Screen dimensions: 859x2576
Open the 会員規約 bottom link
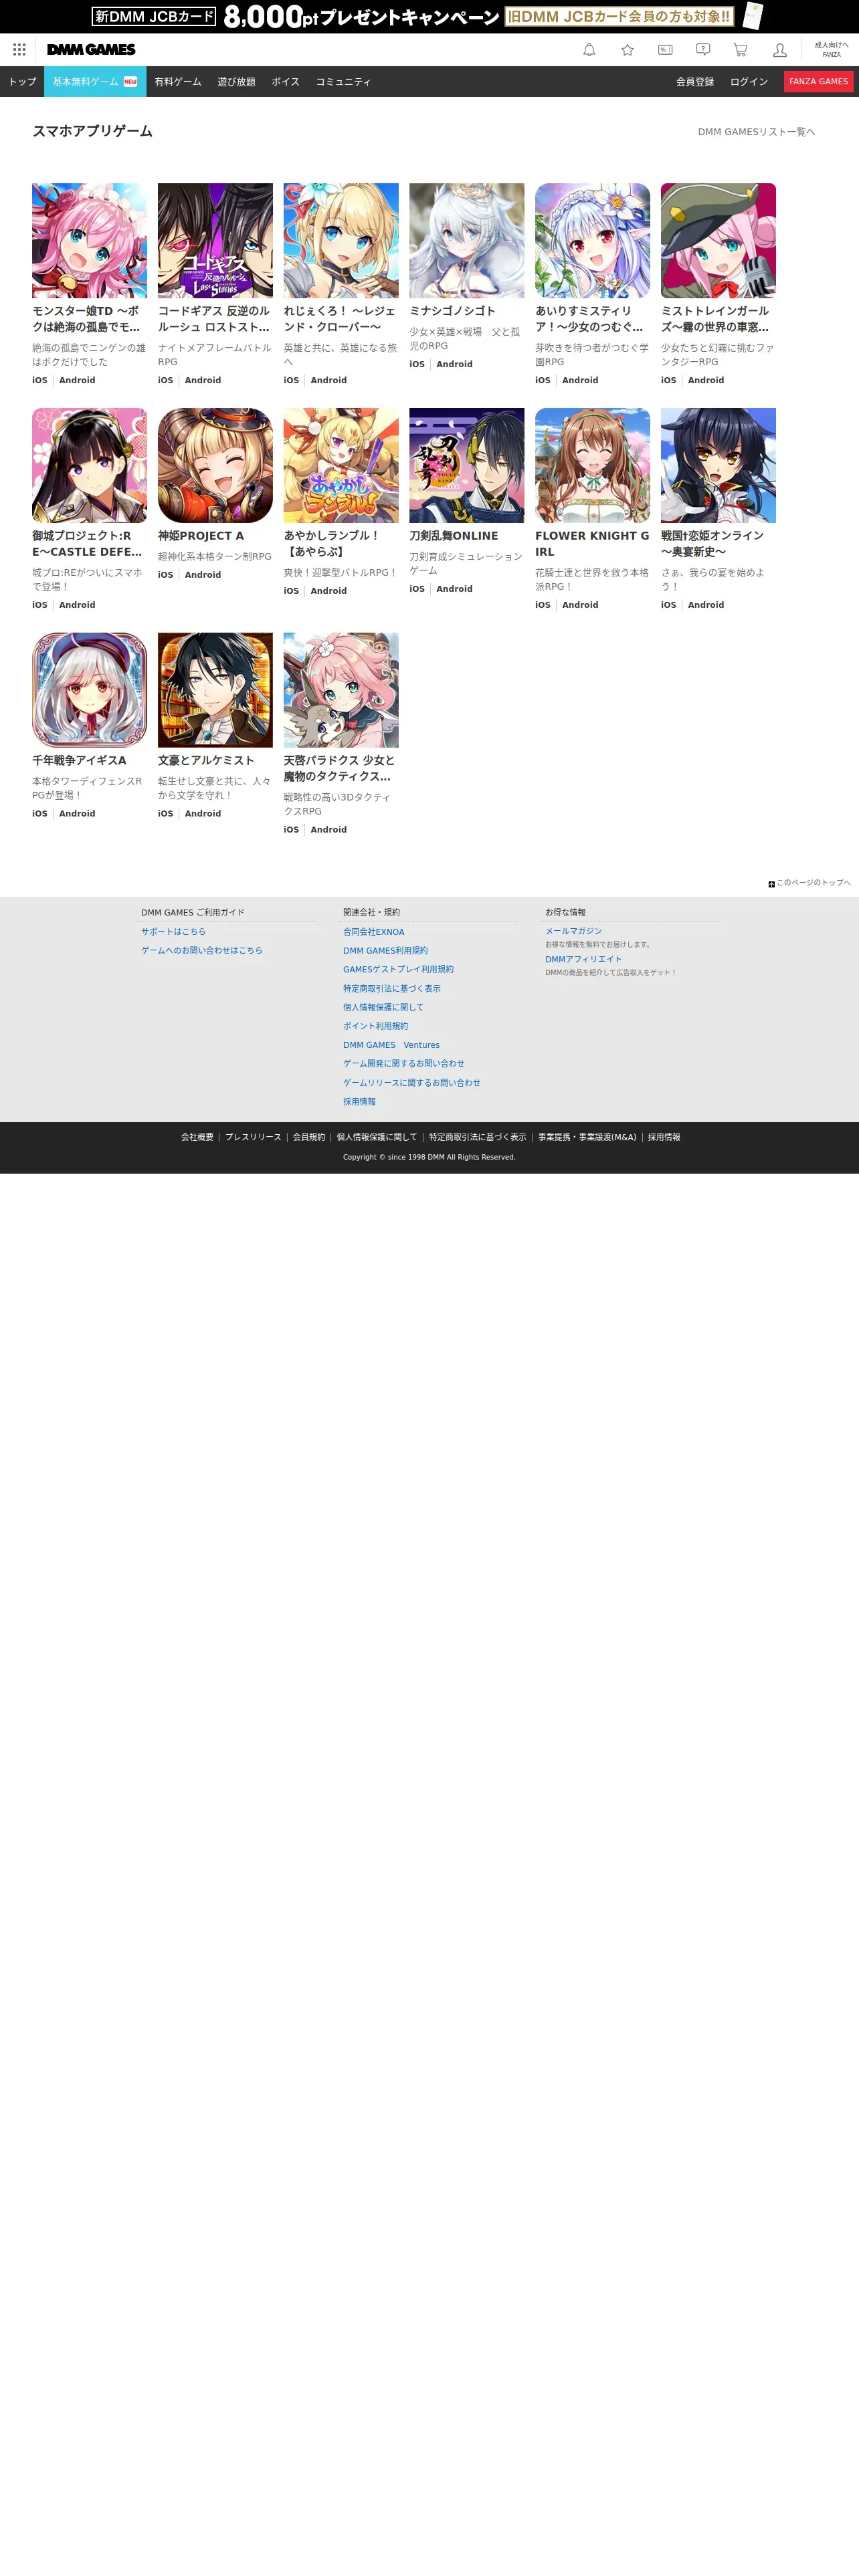(309, 1137)
